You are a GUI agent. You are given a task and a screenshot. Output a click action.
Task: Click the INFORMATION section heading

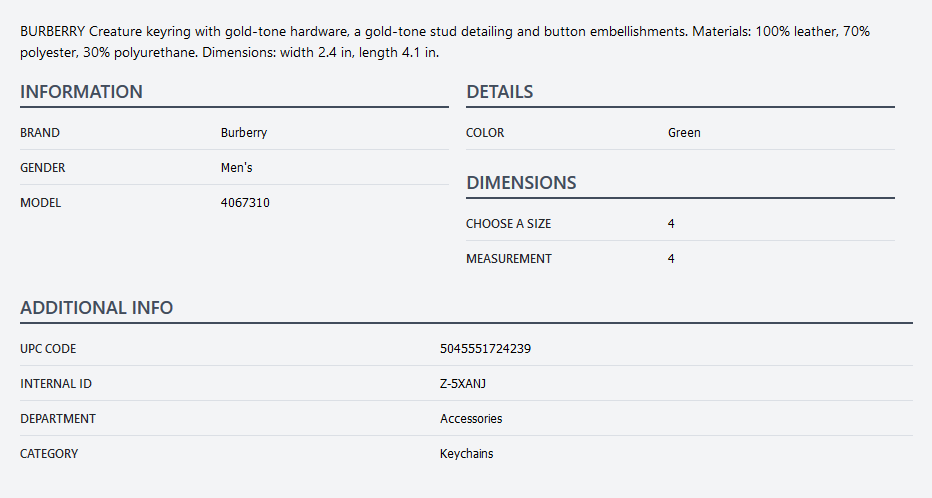point(81,92)
